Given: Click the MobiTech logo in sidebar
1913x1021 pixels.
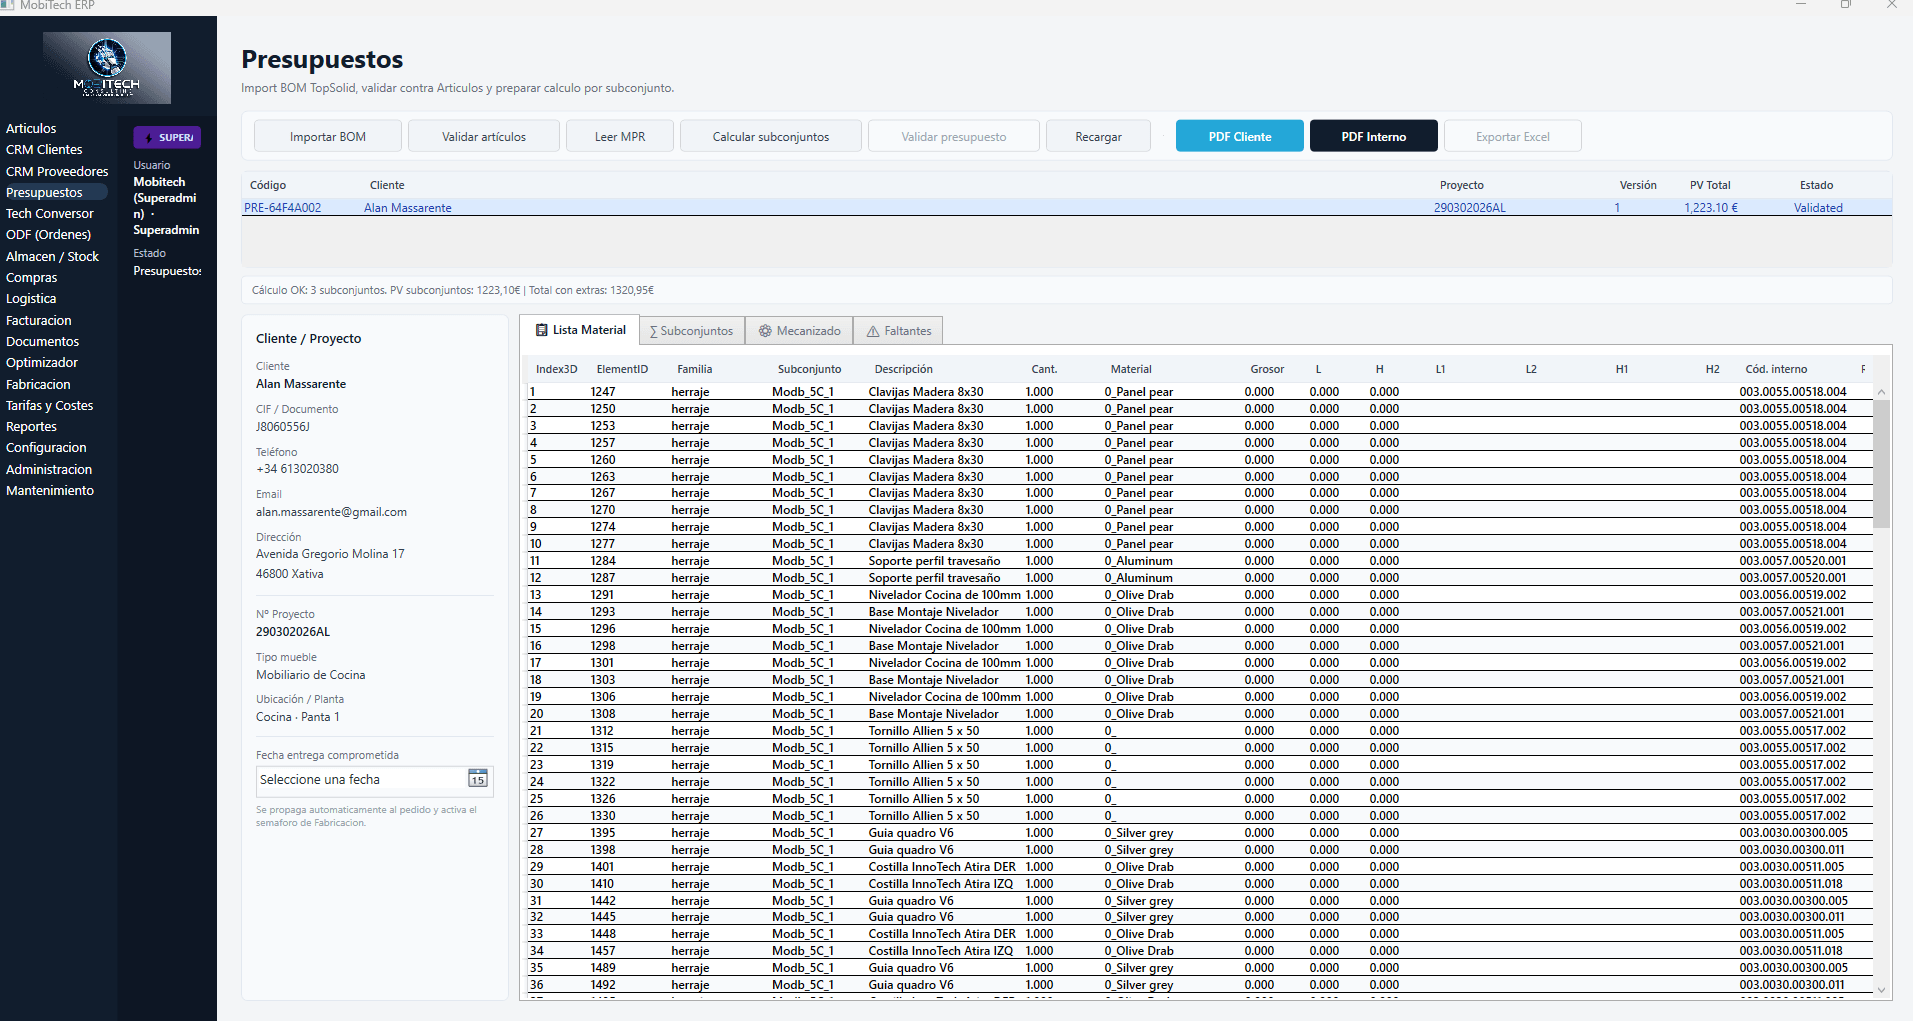Looking at the screenshot, I should (x=107, y=67).
